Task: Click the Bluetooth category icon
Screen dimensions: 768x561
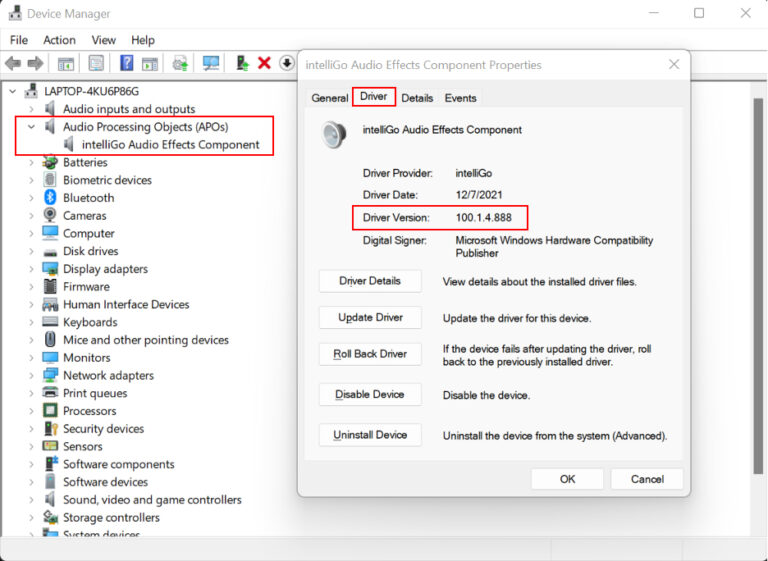Action: pos(50,197)
